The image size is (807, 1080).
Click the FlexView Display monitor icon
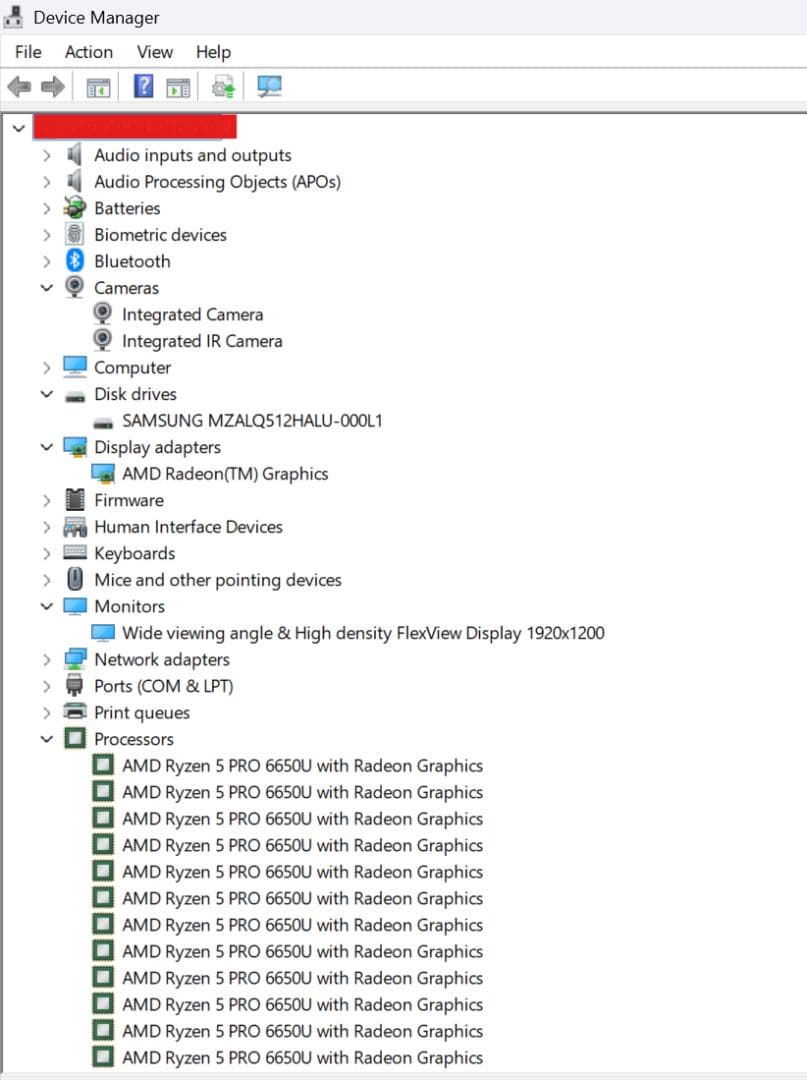pos(103,632)
